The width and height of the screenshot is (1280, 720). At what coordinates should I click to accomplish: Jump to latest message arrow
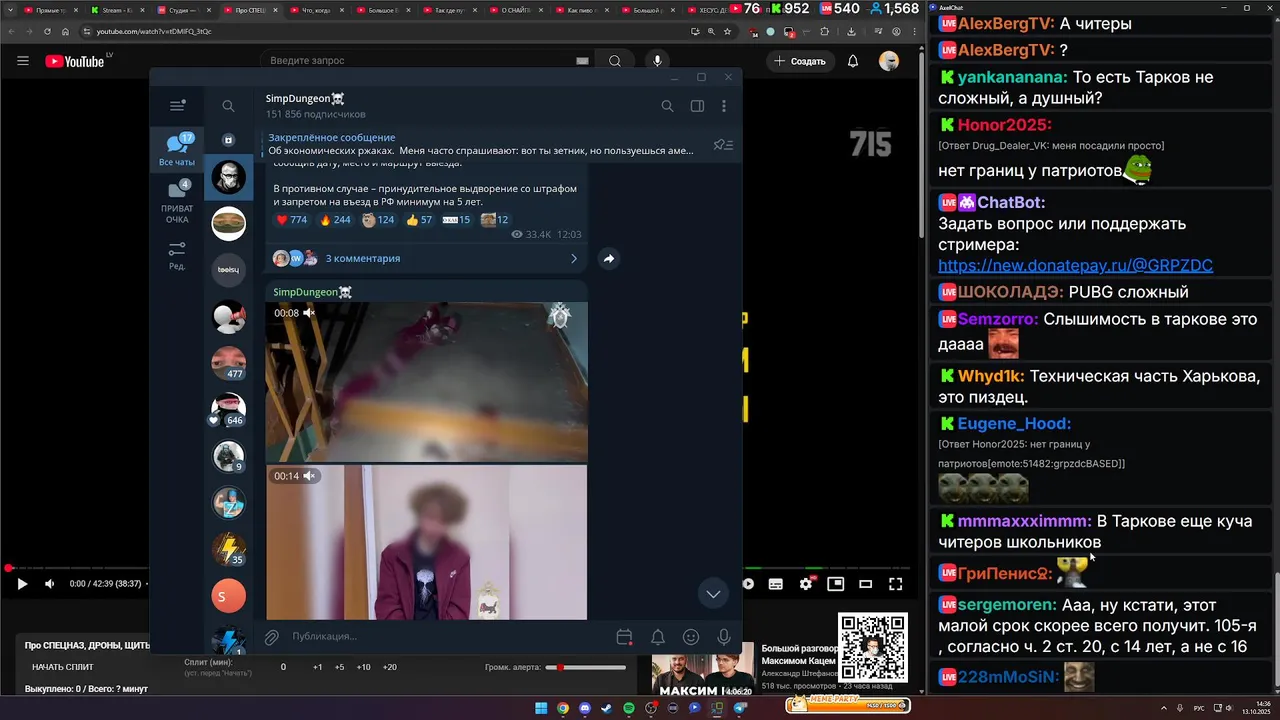point(713,593)
